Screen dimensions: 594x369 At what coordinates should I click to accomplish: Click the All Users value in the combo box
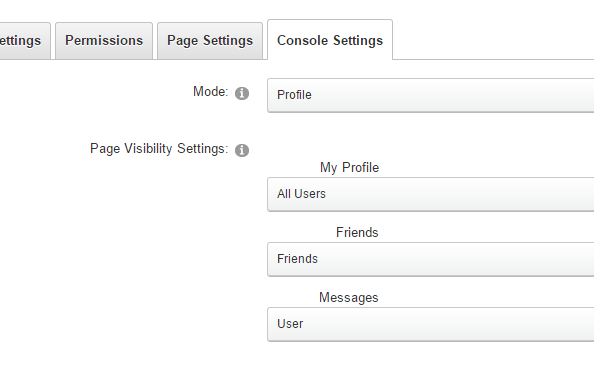[x=301, y=194]
